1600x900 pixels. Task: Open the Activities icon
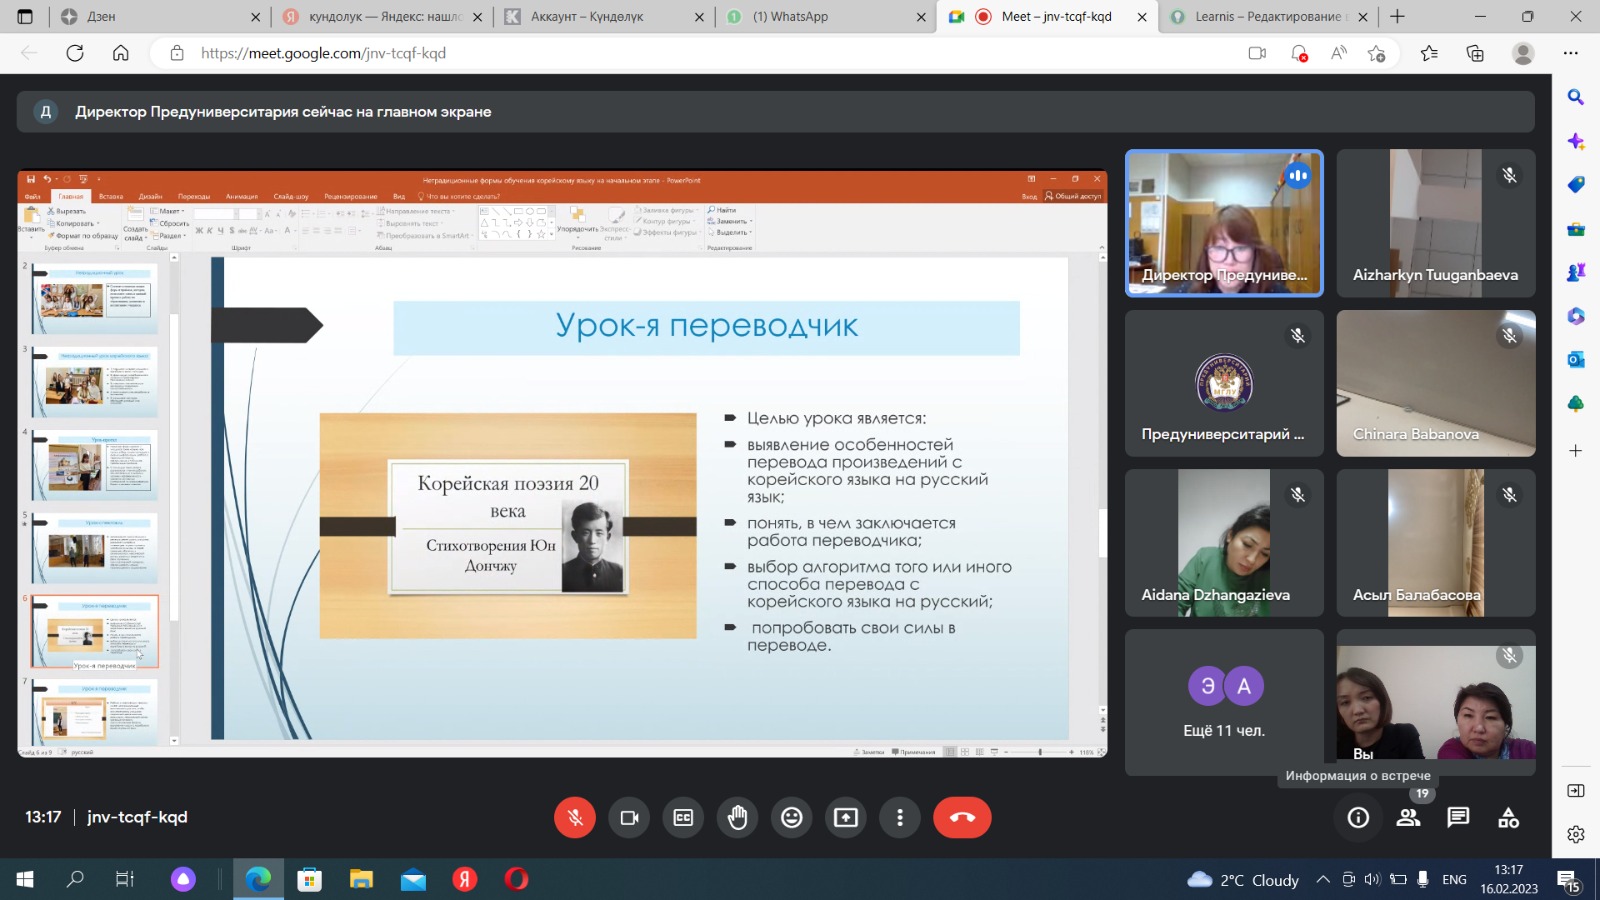[1508, 818]
